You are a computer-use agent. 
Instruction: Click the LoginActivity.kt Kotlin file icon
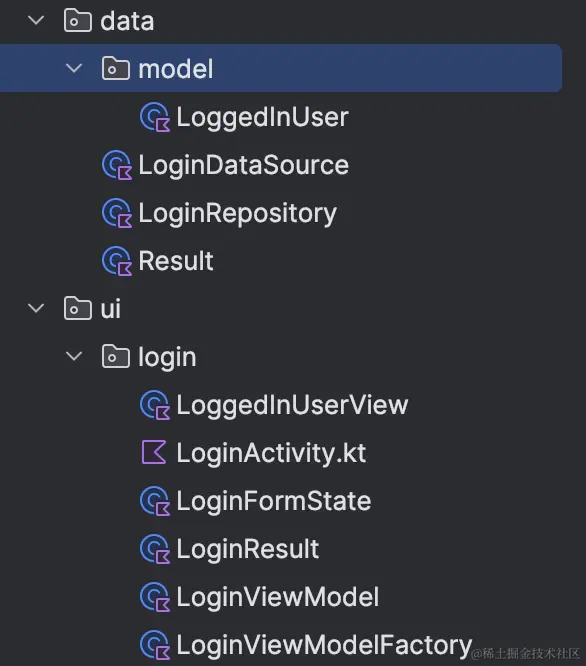pos(154,452)
